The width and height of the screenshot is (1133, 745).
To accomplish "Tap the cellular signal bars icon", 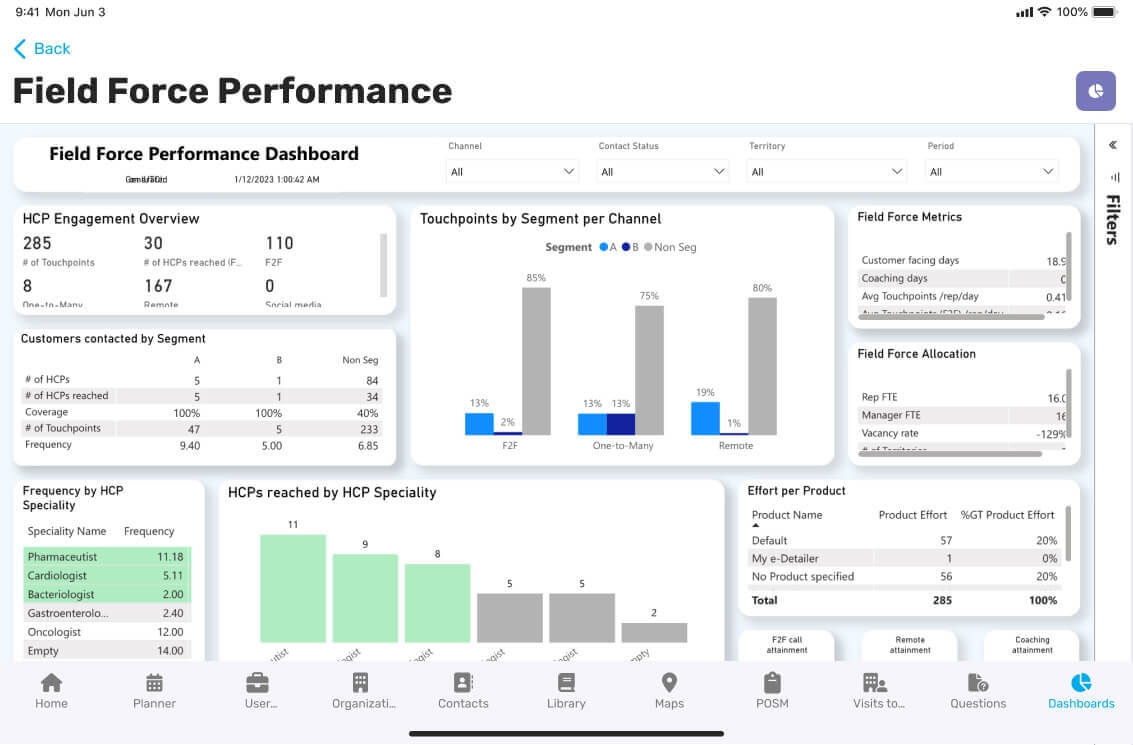I will pos(1024,12).
